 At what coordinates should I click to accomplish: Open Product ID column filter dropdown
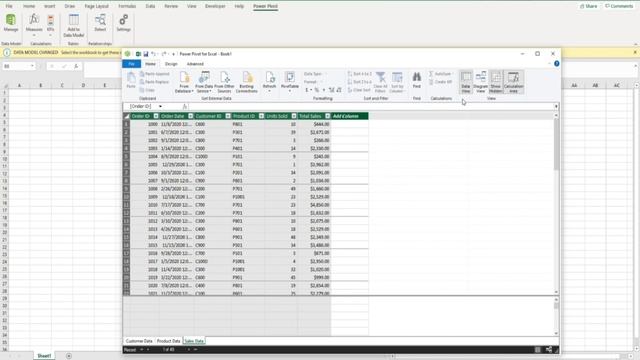coord(261,116)
